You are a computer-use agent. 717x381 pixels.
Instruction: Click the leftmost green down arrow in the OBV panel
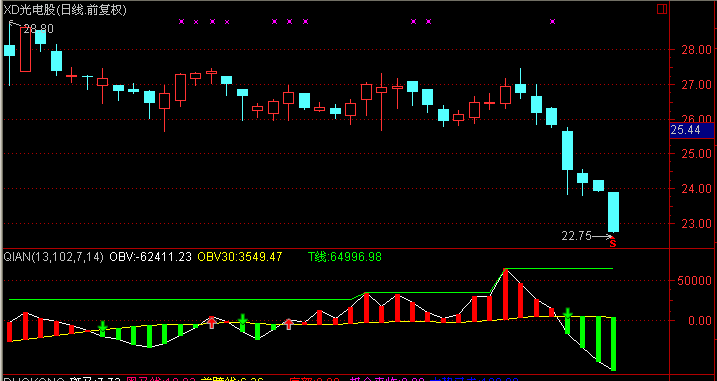[x=102, y=326]
